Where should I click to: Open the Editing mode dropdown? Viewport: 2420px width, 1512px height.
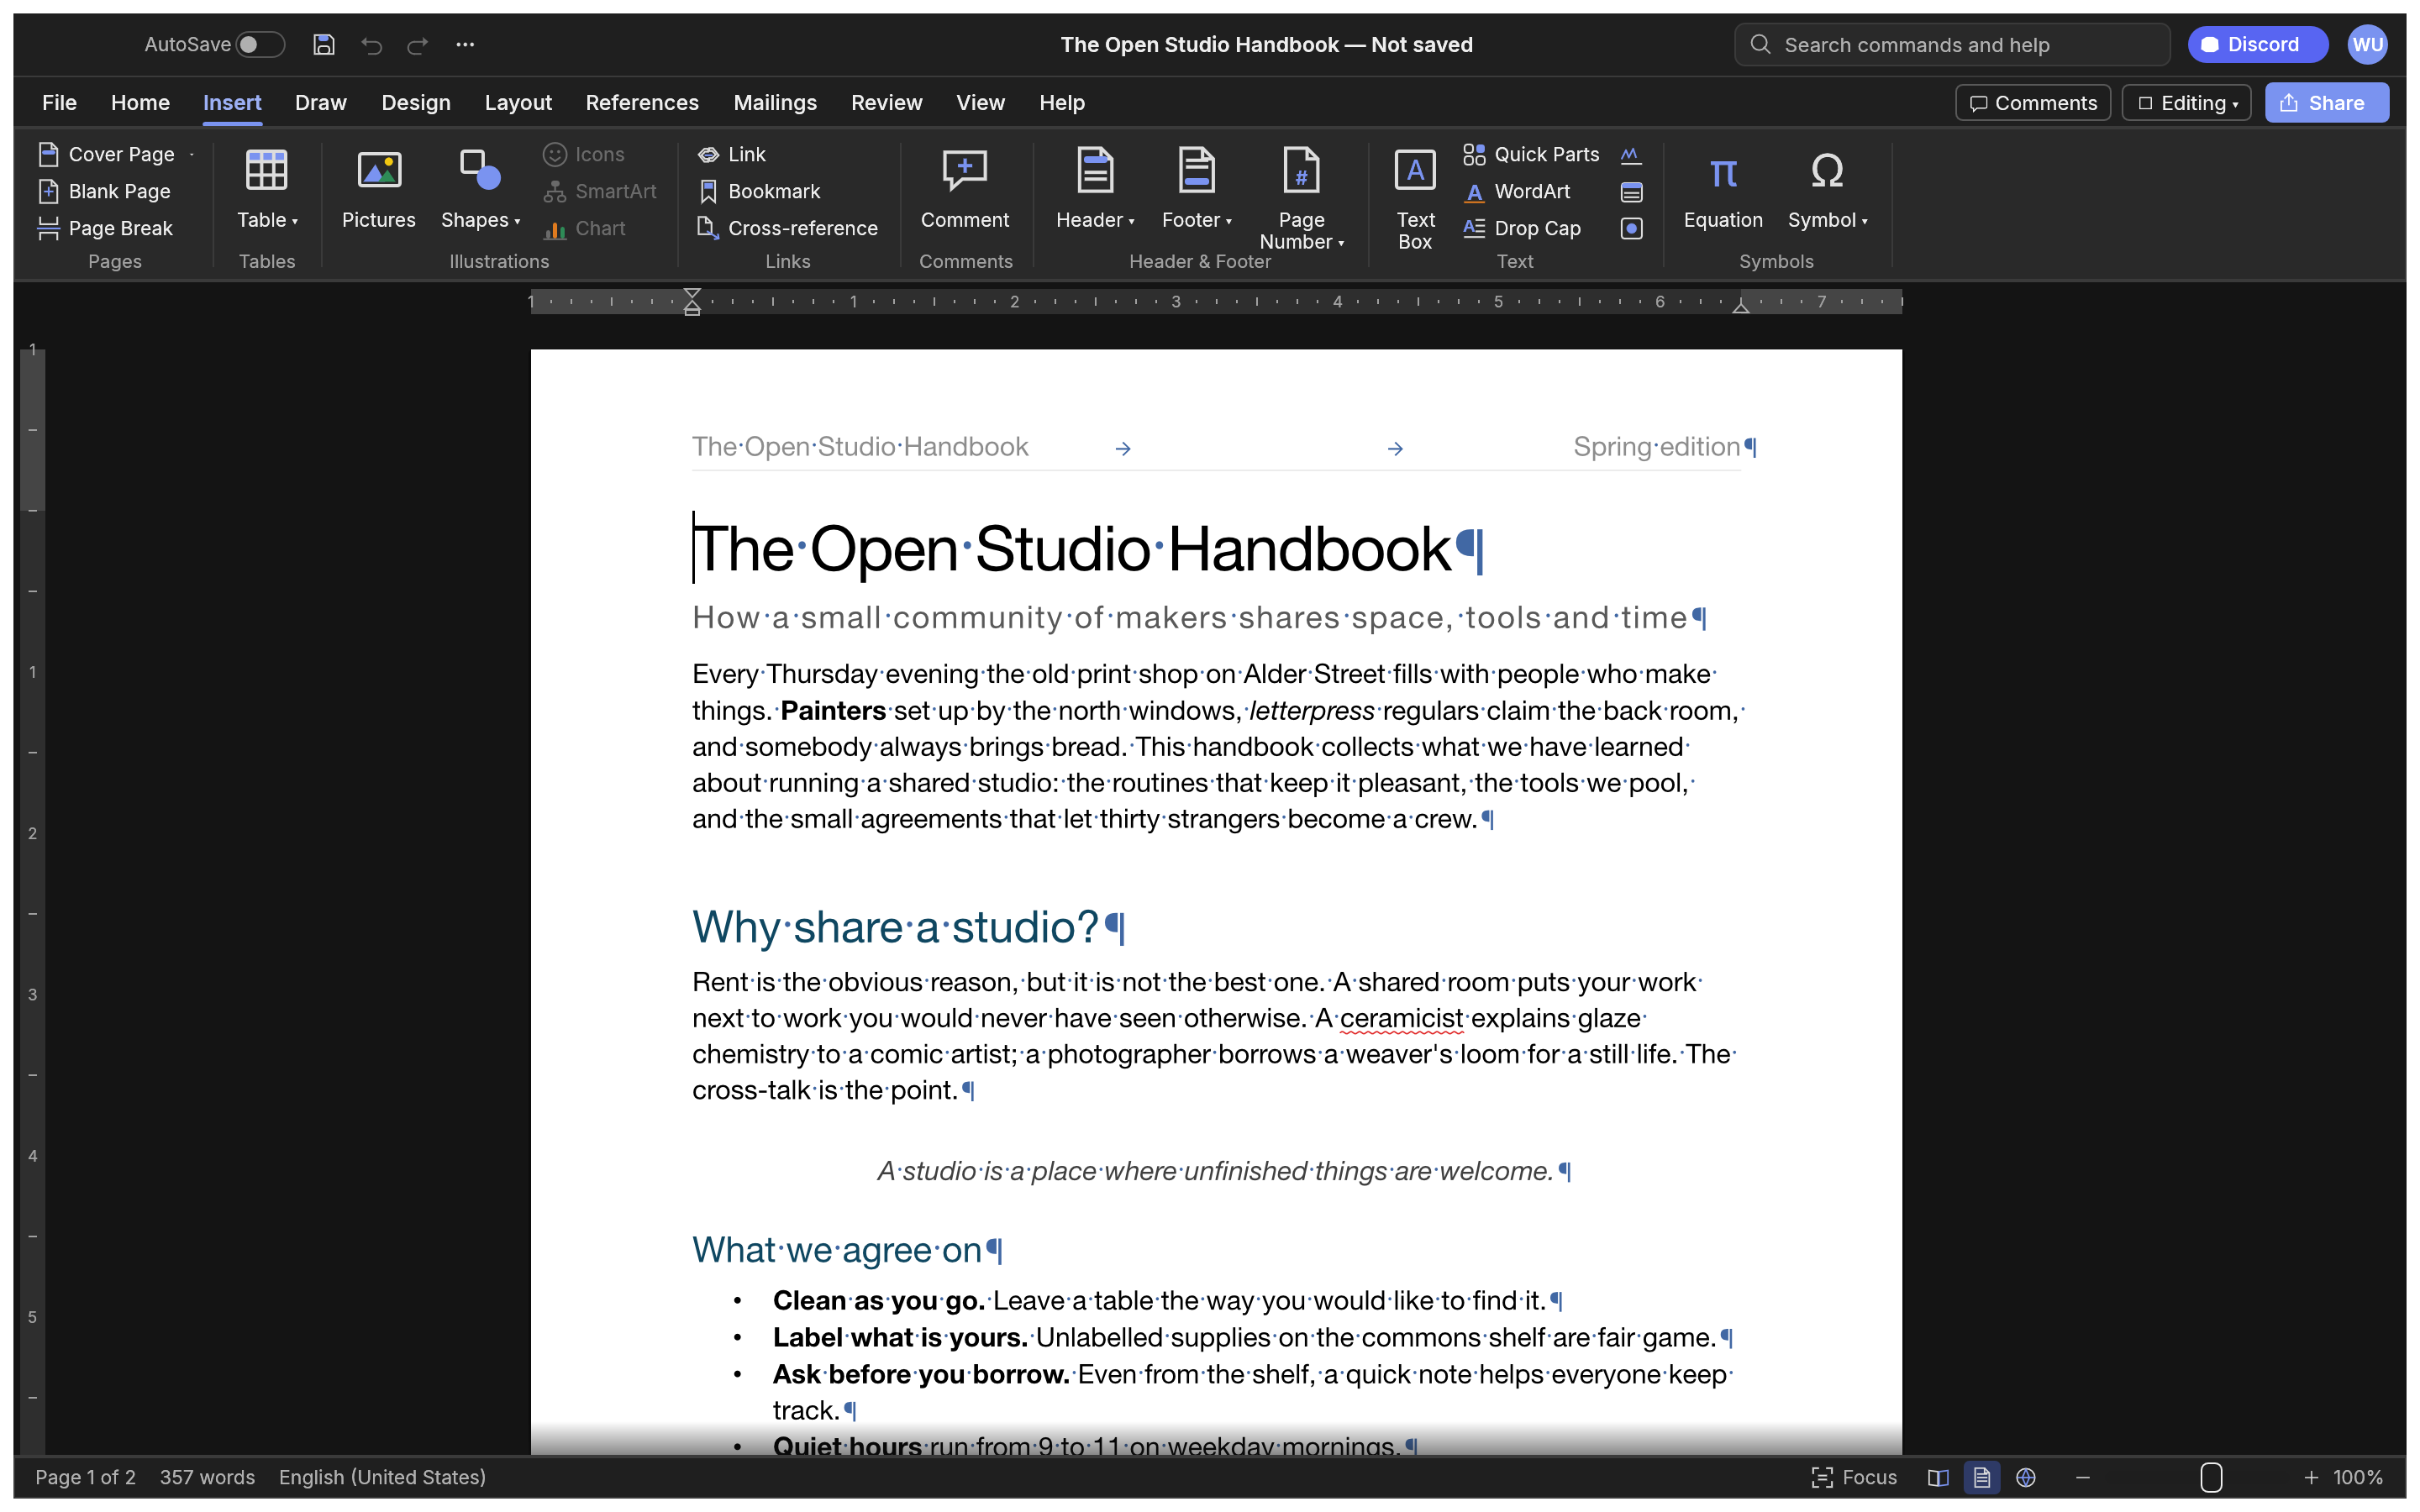(2186, 103)
